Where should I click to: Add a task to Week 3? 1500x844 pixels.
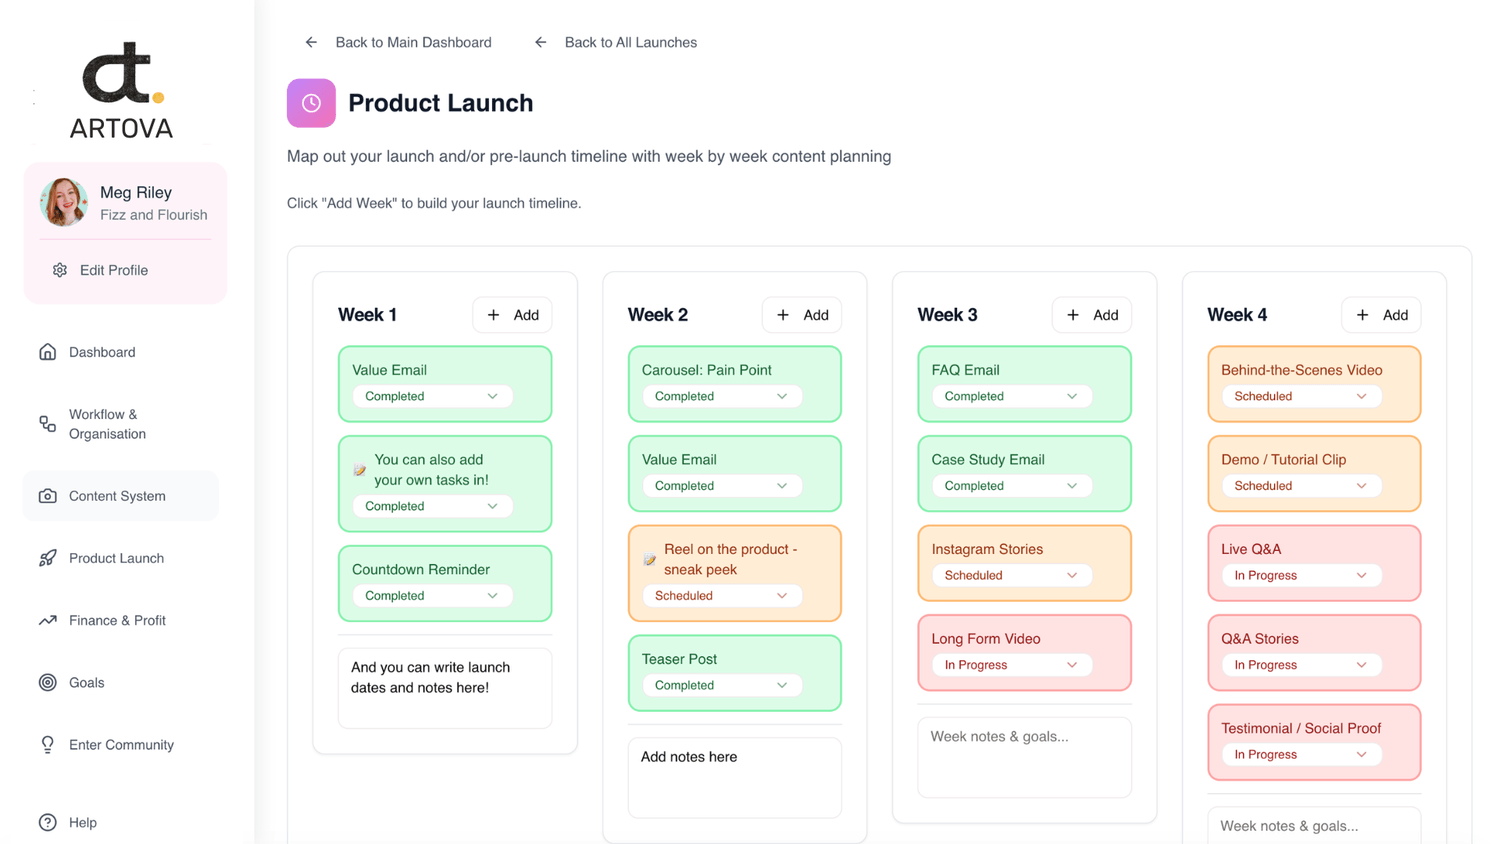1092,315
